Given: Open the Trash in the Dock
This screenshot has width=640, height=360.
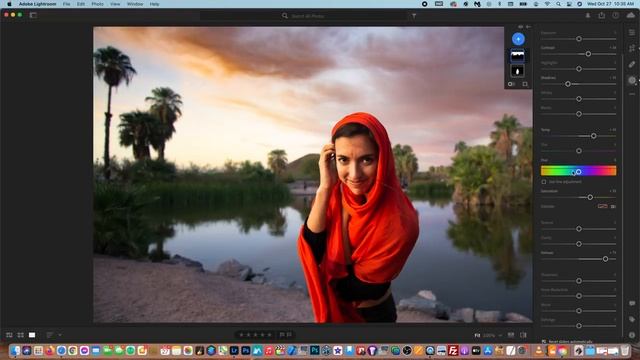Looking at the screenshot, I should point(625,350).
